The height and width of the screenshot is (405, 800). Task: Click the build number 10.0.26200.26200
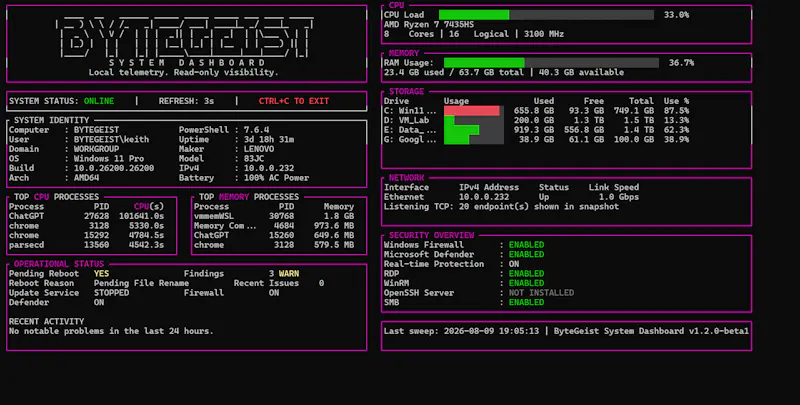(x=114, y=168)
